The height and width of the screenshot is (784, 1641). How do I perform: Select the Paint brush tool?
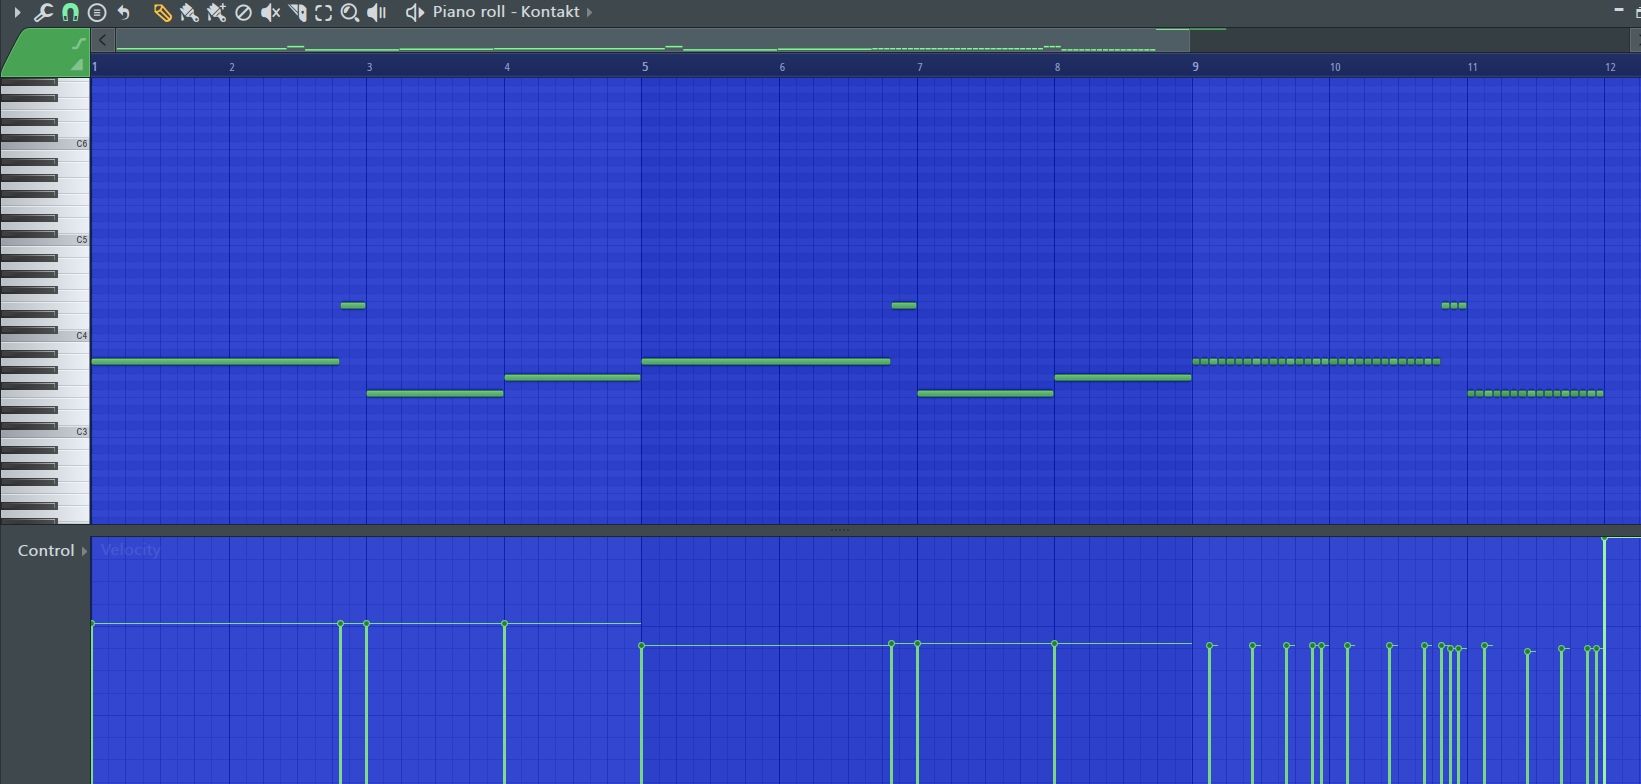(189, 13)
